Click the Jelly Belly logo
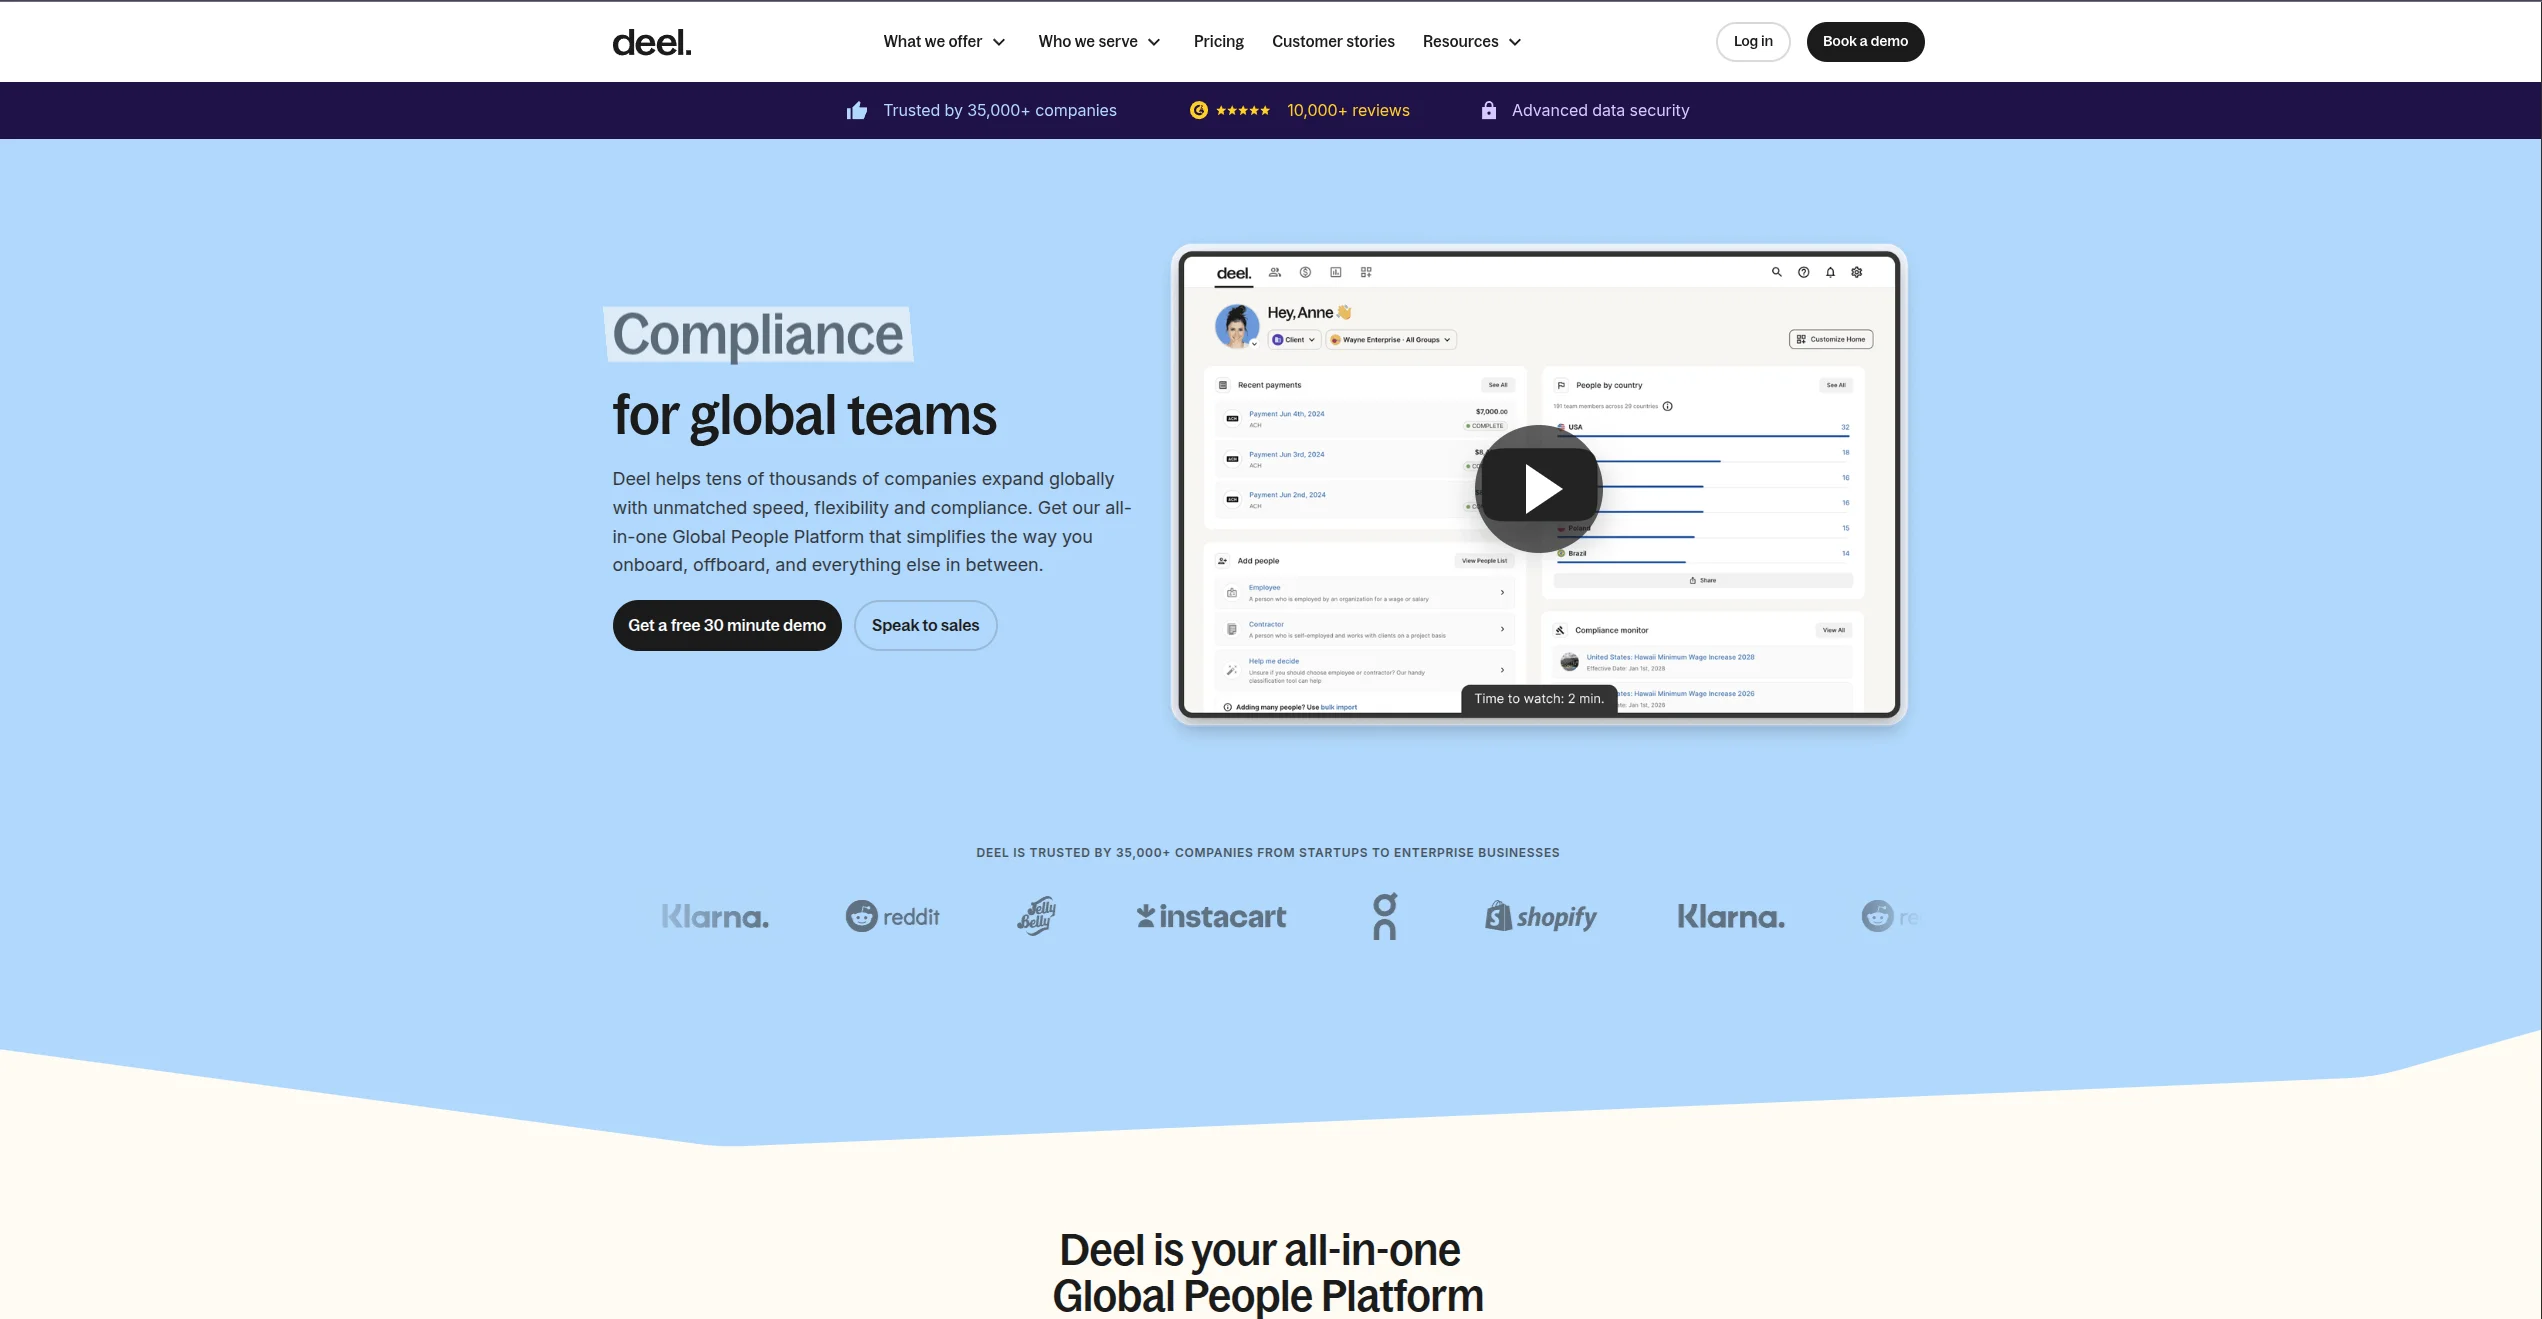Viewport: 2542px width, 1319px height. (1036, 916)
